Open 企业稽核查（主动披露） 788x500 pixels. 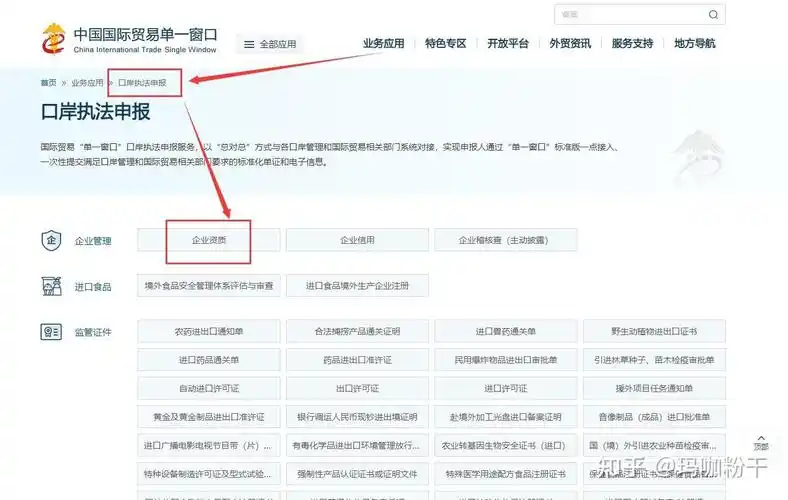pos(506,240)
